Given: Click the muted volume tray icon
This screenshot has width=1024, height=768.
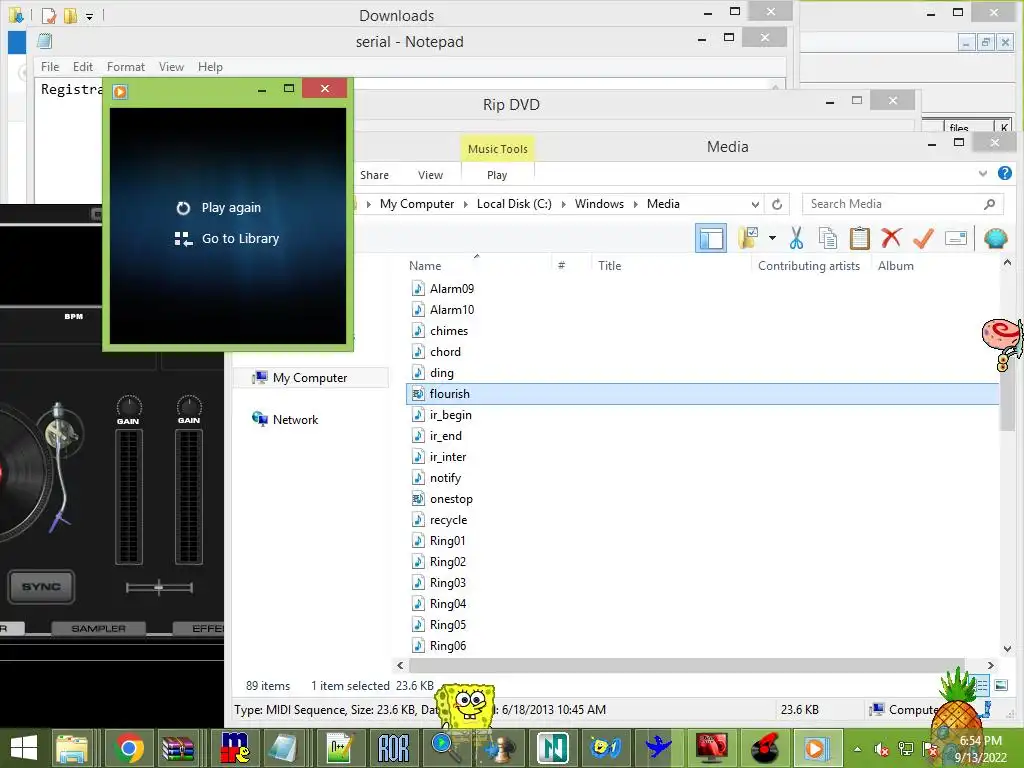Looking at the screenshot, I should pyautogui.click(x=881, y=749).
